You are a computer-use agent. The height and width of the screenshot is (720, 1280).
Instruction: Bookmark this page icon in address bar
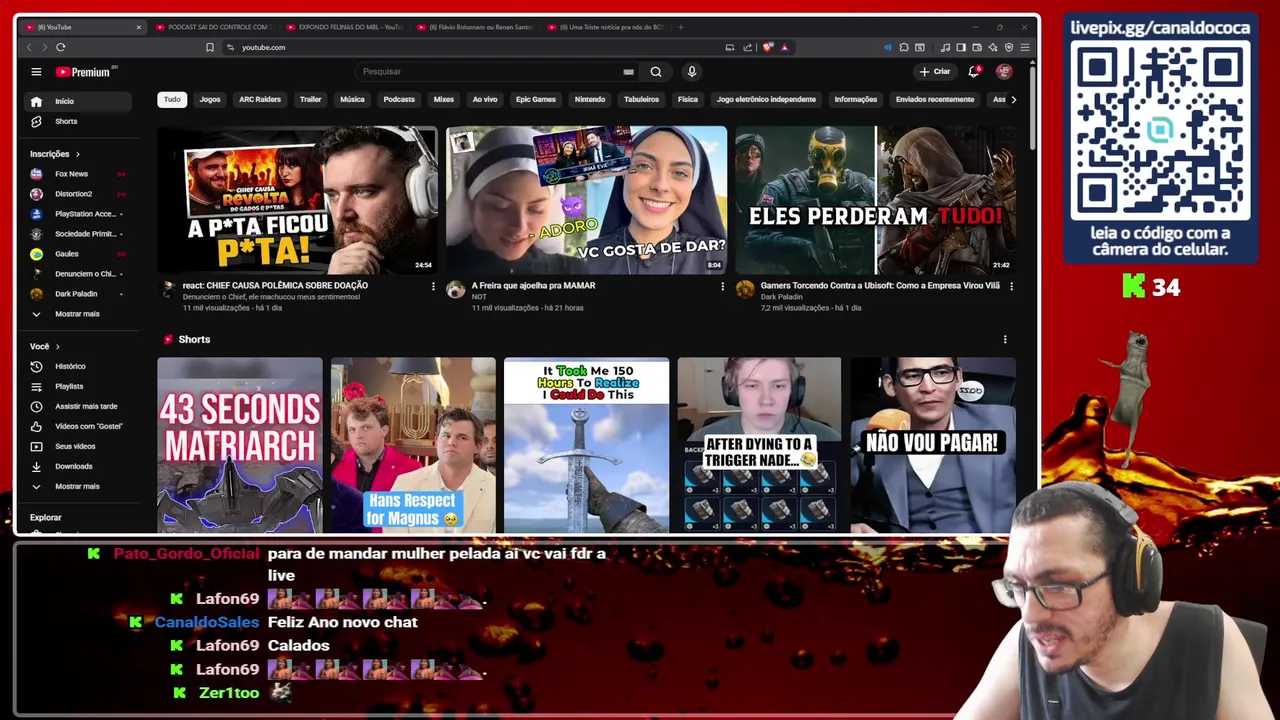[x=210, y=47]
